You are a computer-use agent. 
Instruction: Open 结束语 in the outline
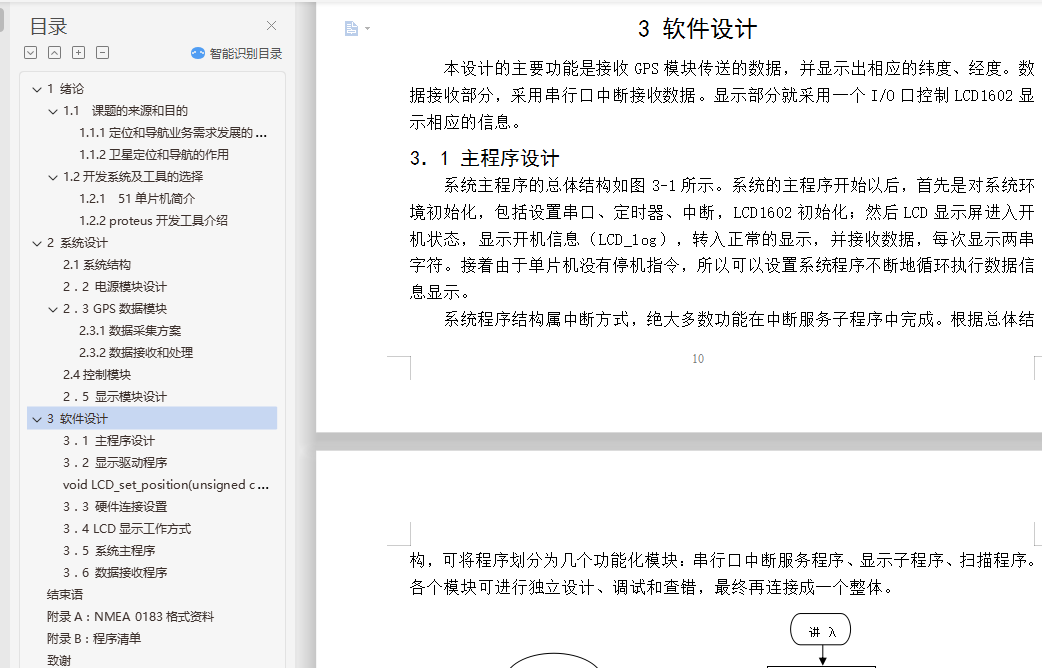click(64, 594)
